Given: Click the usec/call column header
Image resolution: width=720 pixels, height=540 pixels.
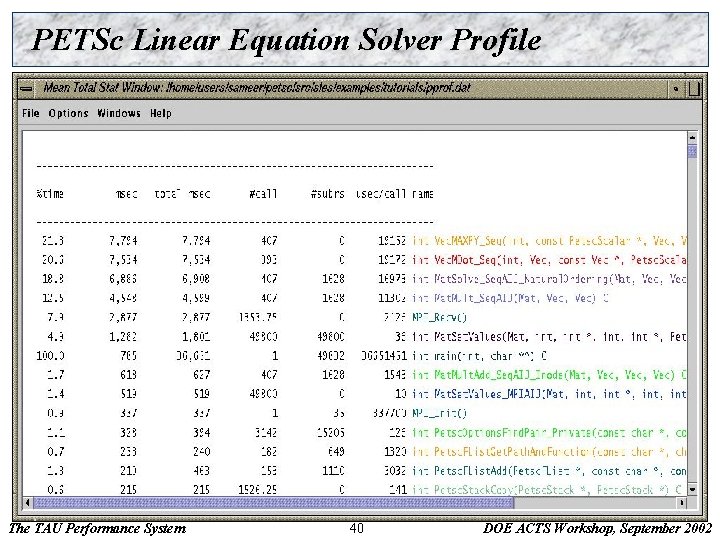Looking at the screenshot, I should (x=381, y=194).
